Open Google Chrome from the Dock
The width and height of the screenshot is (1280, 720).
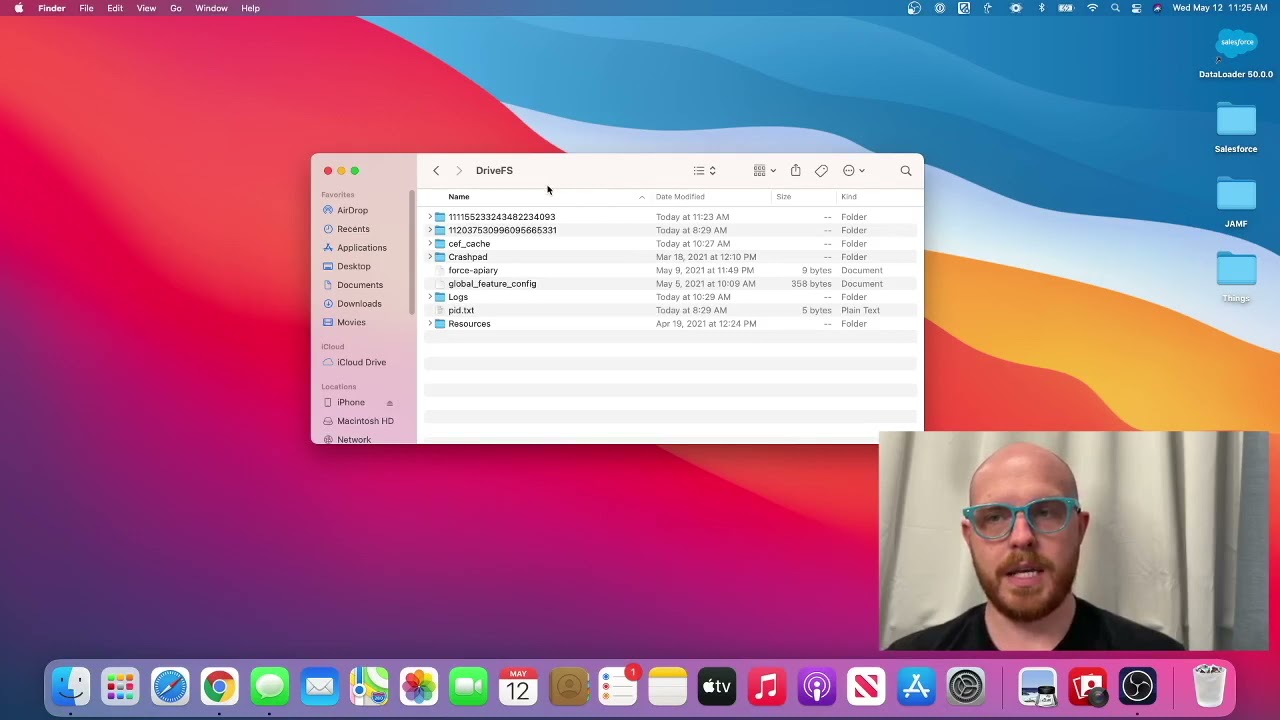[219, 687]
